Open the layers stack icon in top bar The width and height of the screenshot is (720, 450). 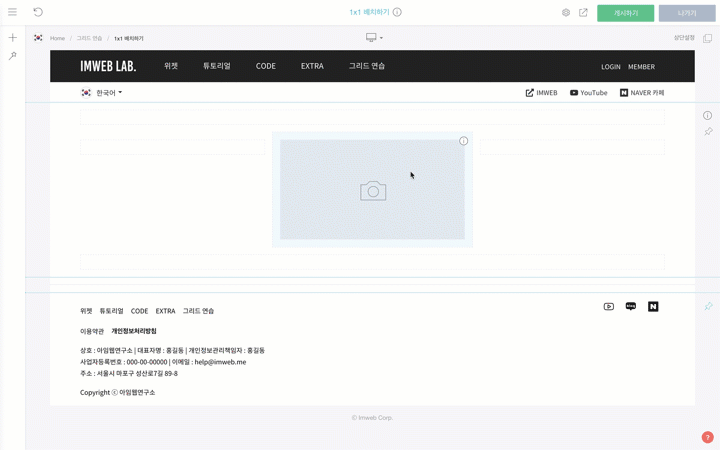pos(566,13)
